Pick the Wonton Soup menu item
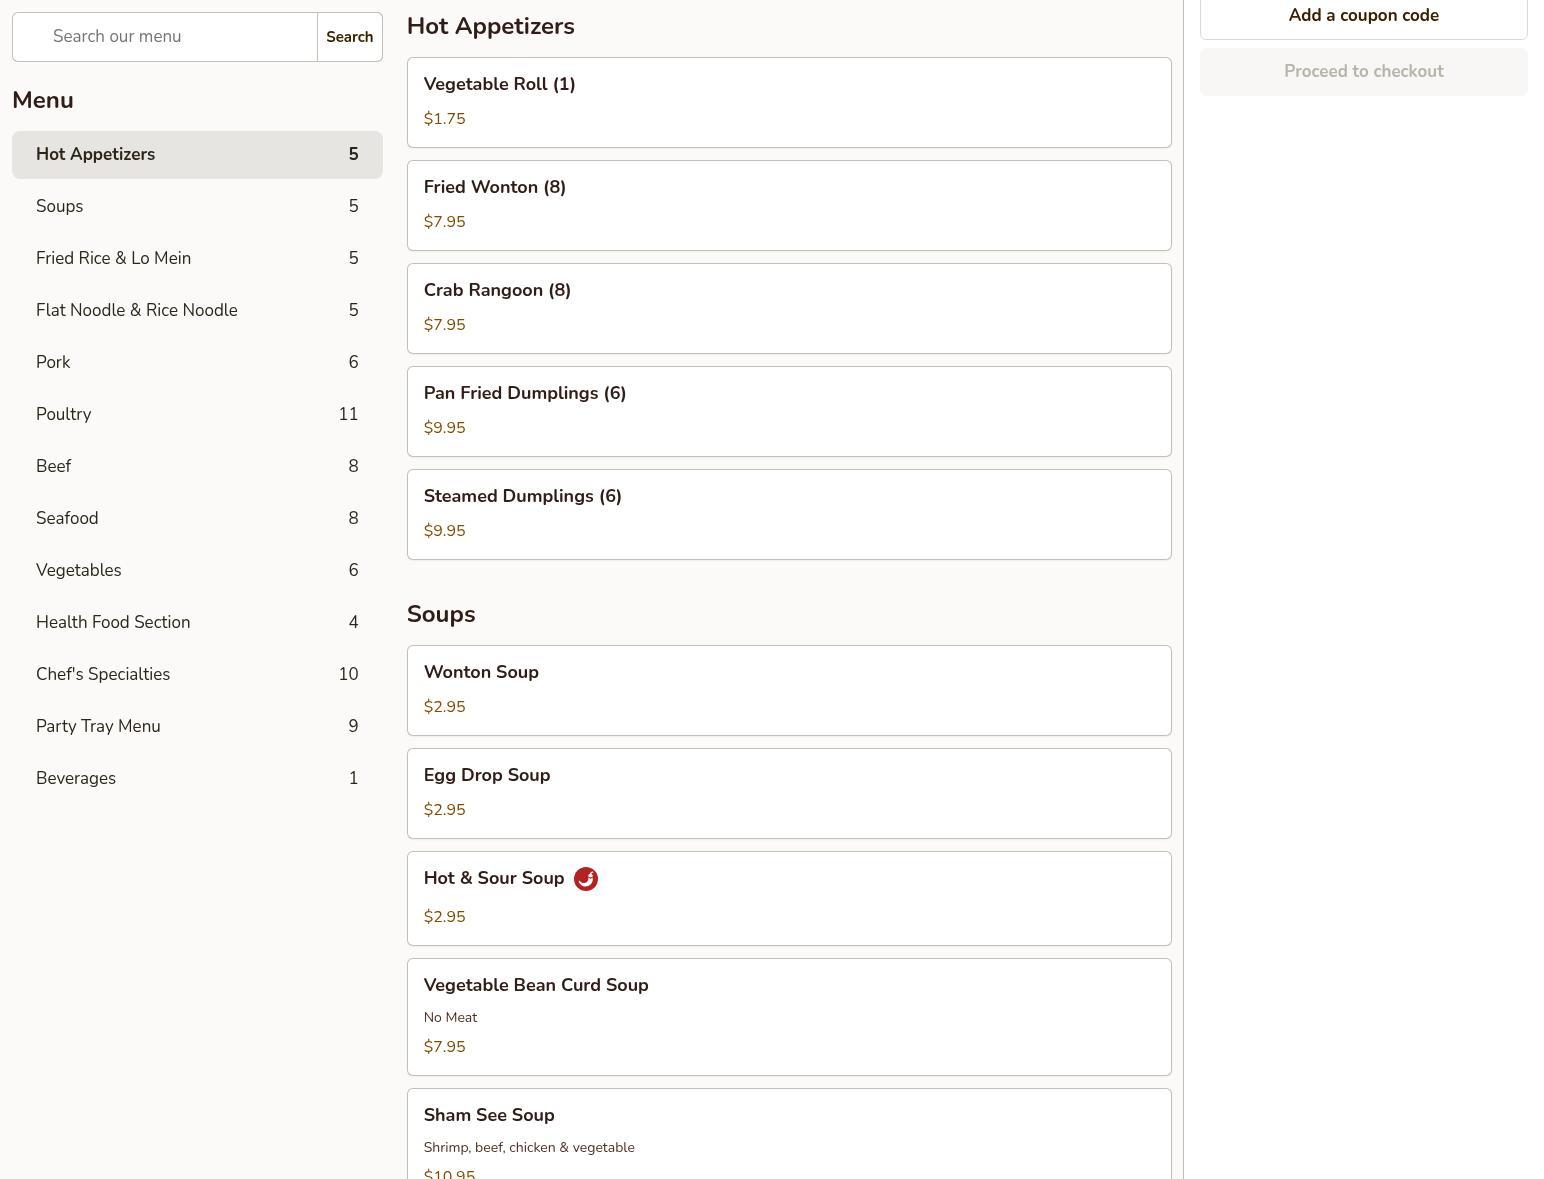The height and width of the screenshot is (1179, 1544). click(x=788, y=690)
